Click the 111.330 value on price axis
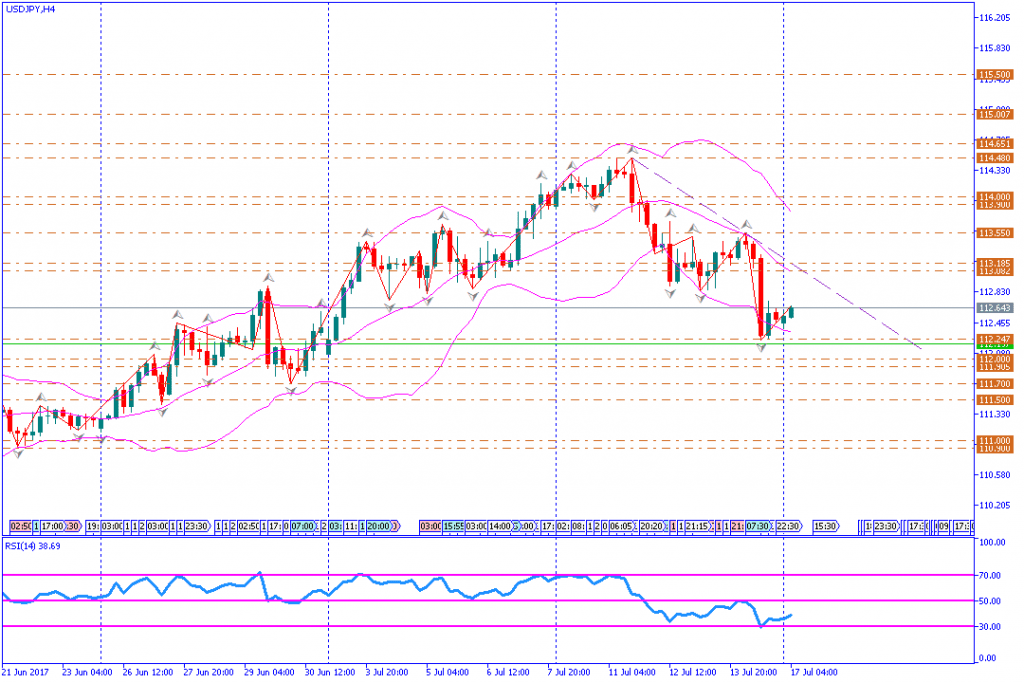Image resolution: width=1024 pixels, height=683 pixels. pos(995,415)
